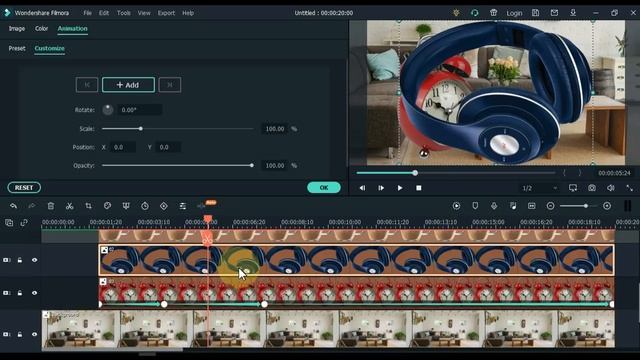Switch to the Color tab
Viewport: 640px width, 360px height.
point(41,29)
